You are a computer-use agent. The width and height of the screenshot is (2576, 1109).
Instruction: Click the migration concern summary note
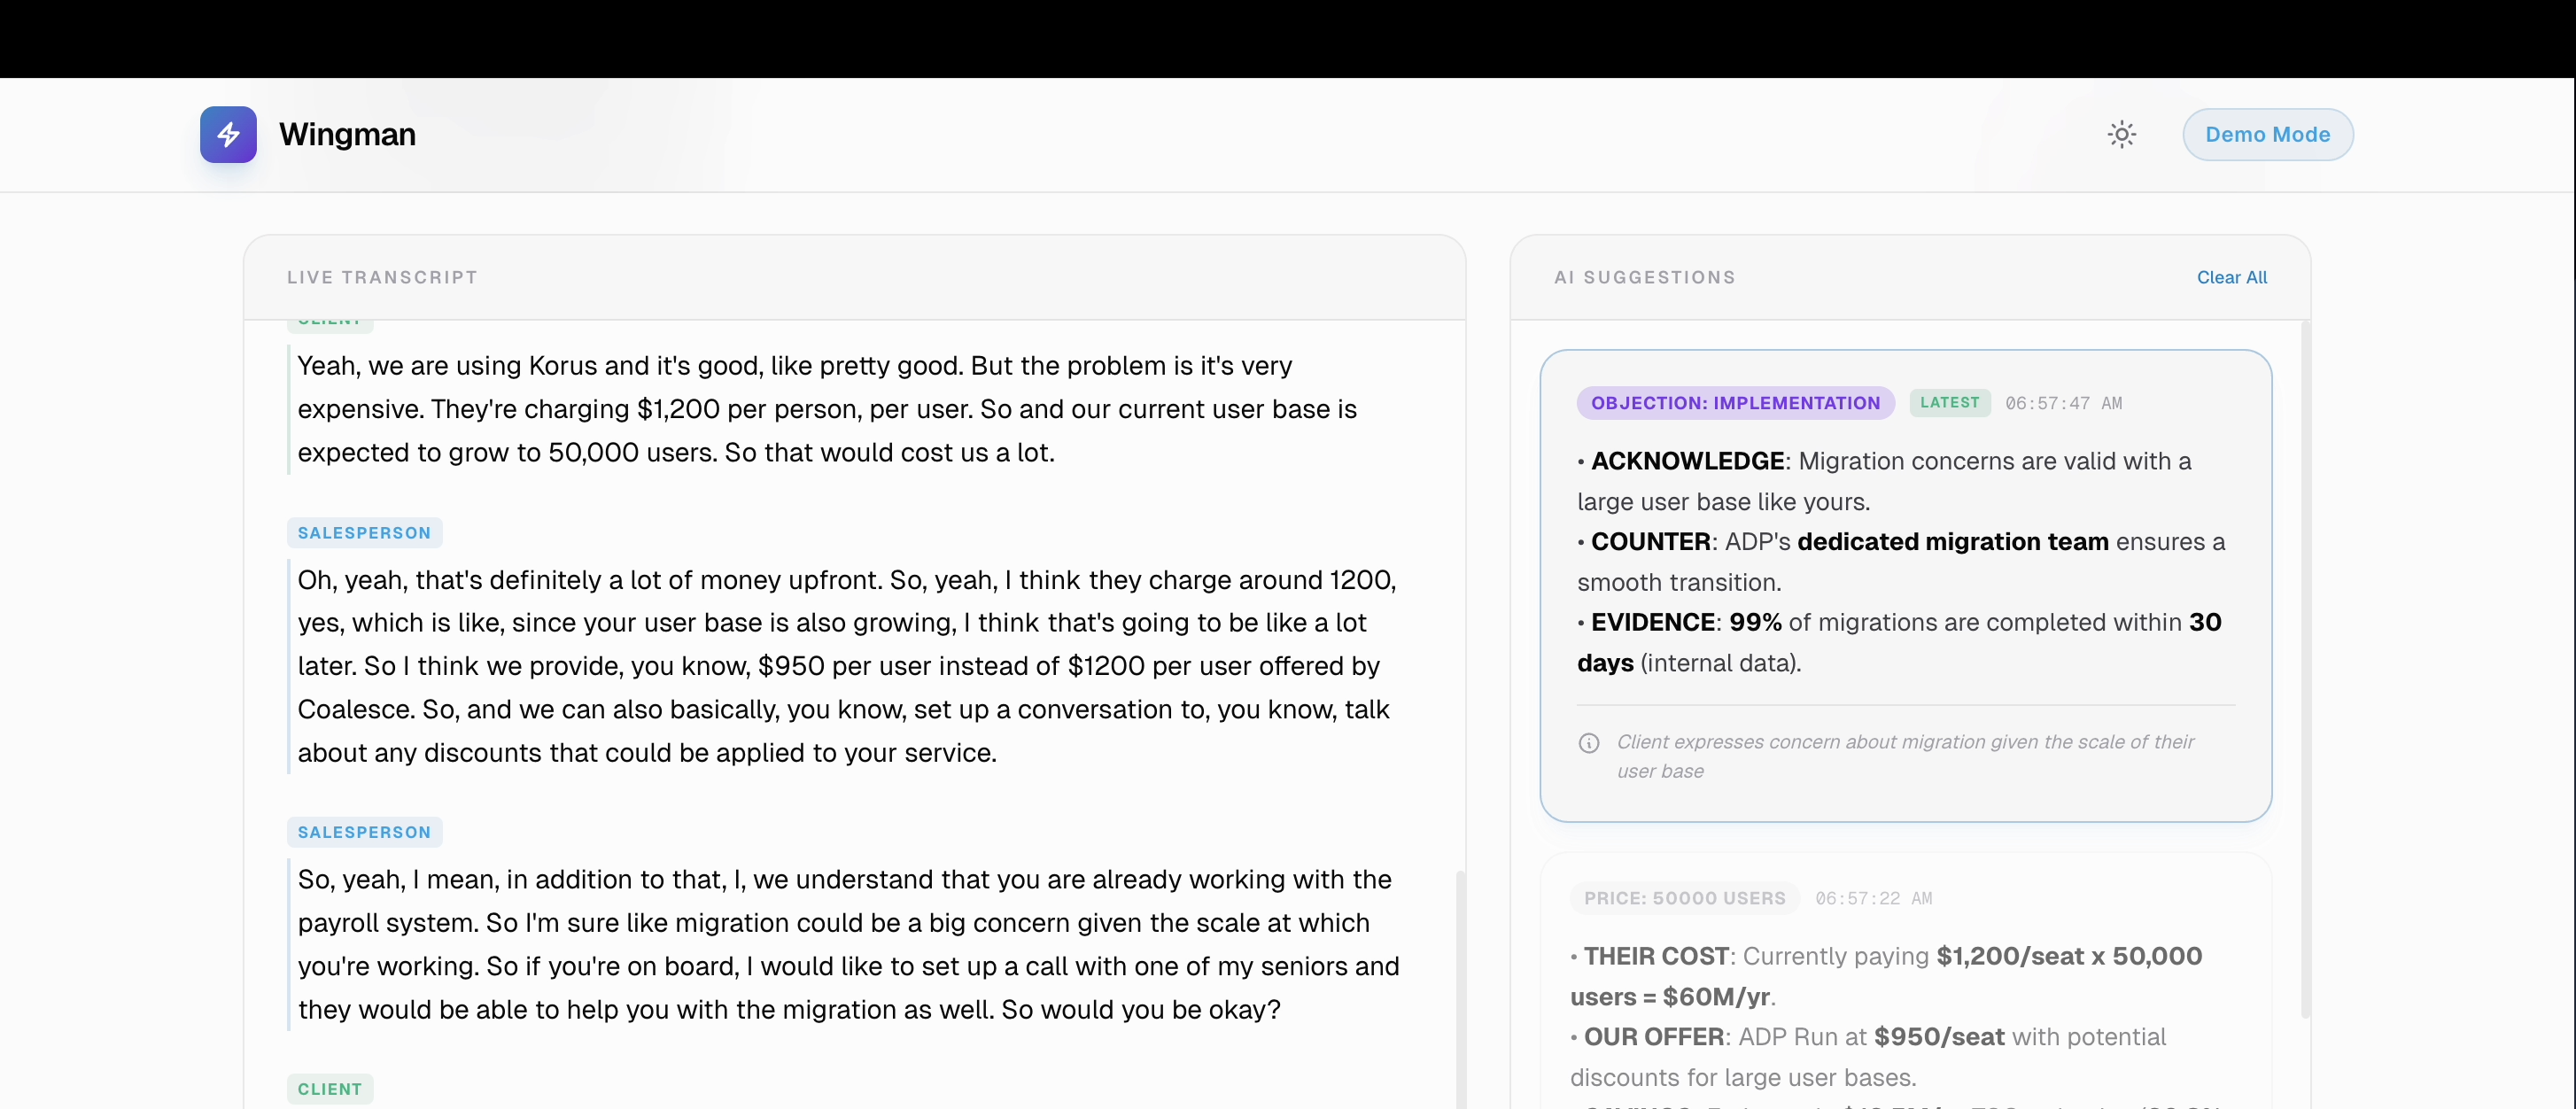click(1904, 756)
